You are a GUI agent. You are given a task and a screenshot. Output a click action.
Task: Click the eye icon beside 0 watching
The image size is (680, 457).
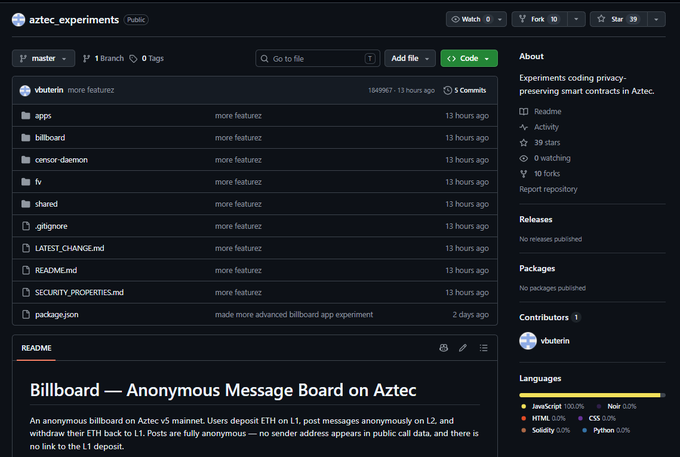(523, 158)
